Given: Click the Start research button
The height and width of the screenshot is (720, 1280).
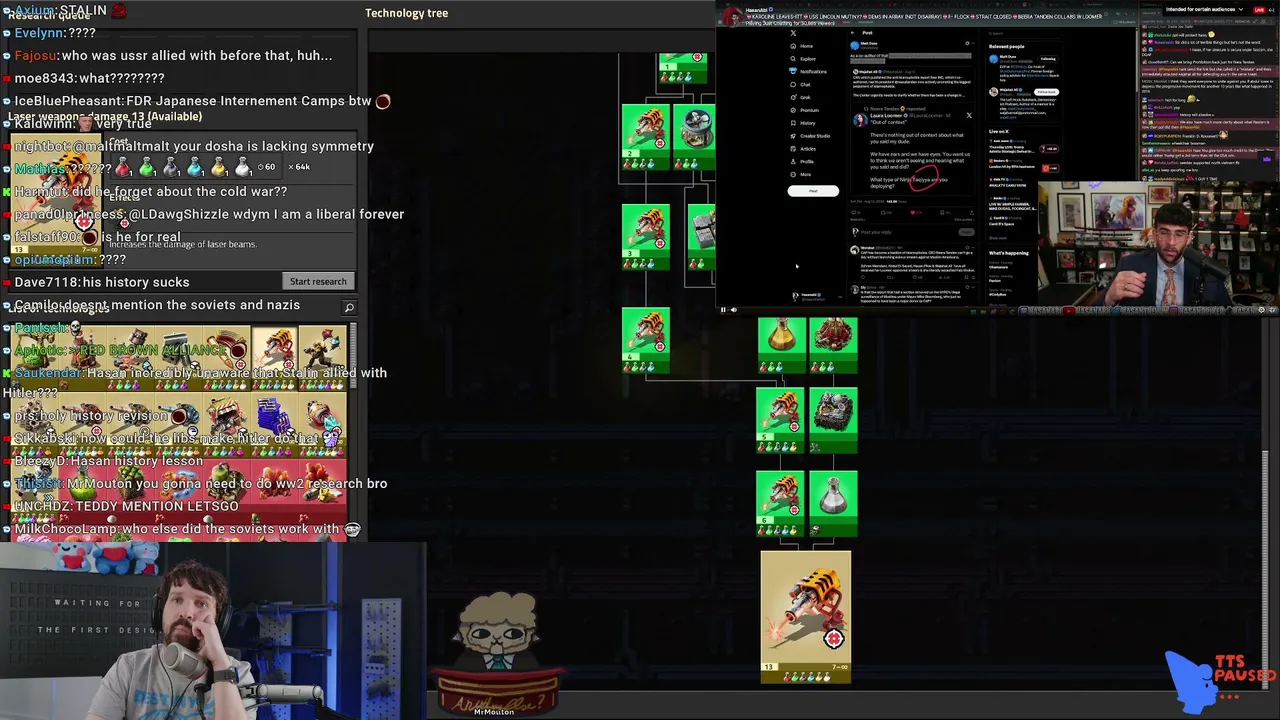Looking at the screenshot, I should click(x=318, y=281).
